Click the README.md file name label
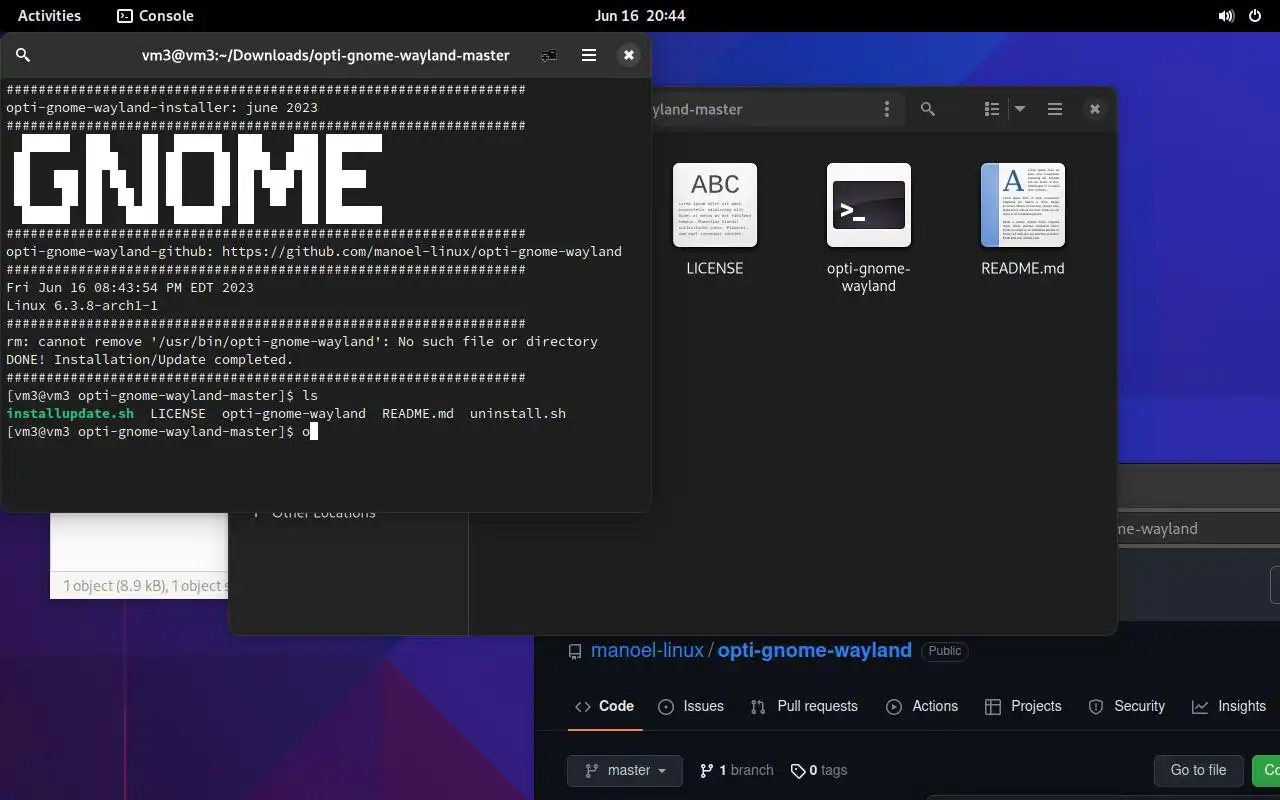The width and height of the screenshot is (1280, 800). point(1023,268)
